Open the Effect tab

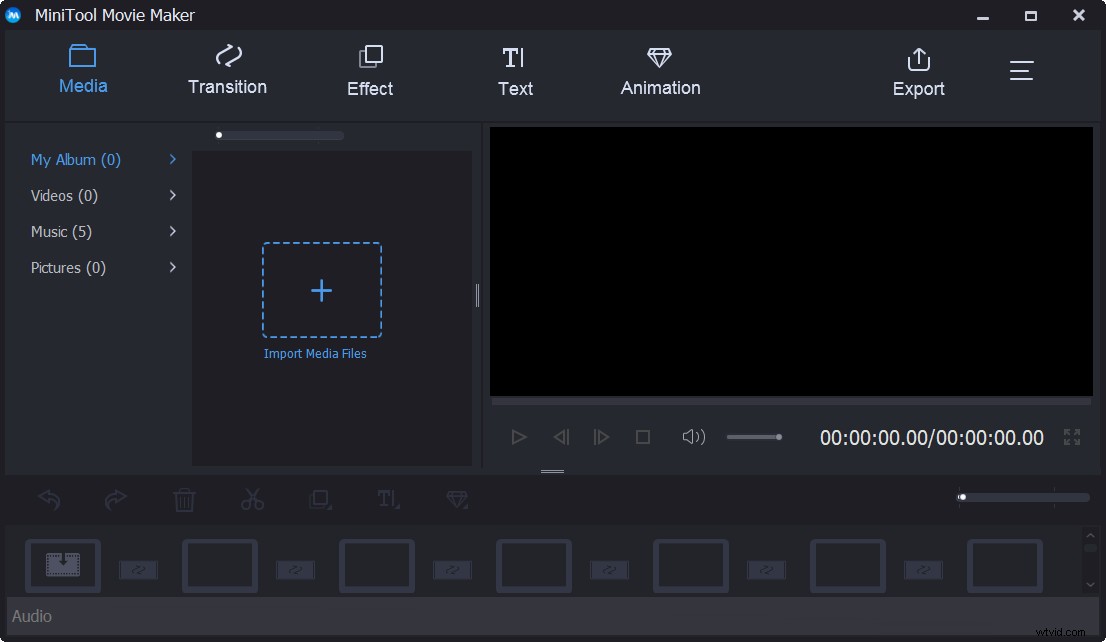coord(370,70)
